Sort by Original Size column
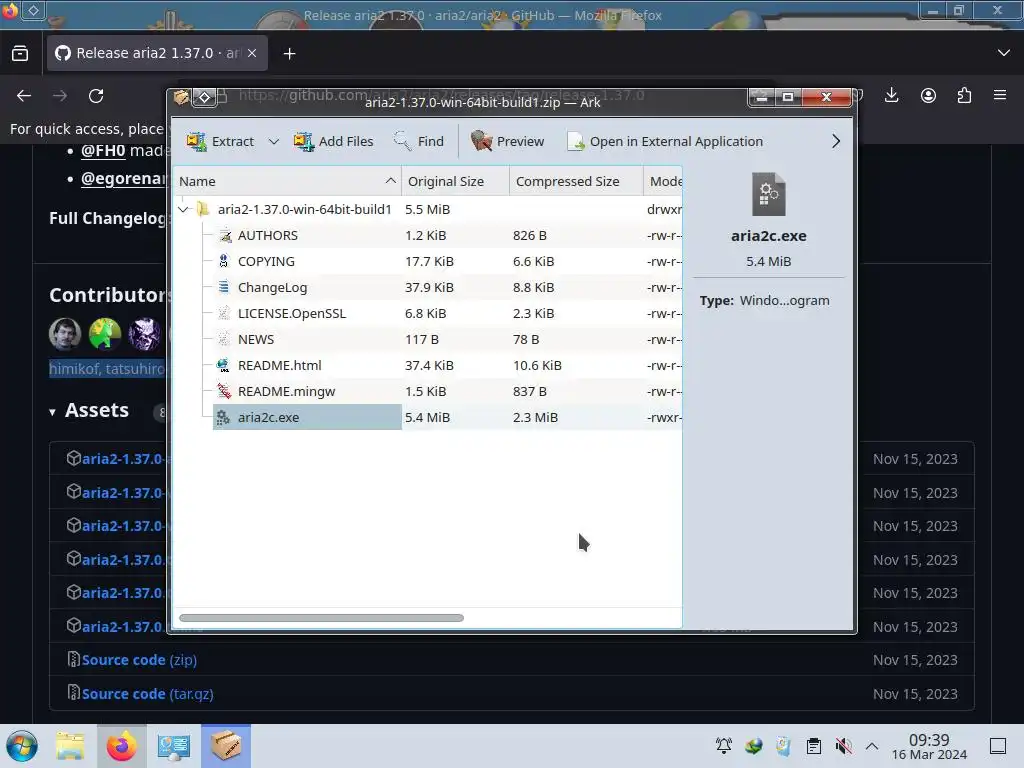Image resolution: width=1024 pixels, height=768 pixels. pos(455,182)
